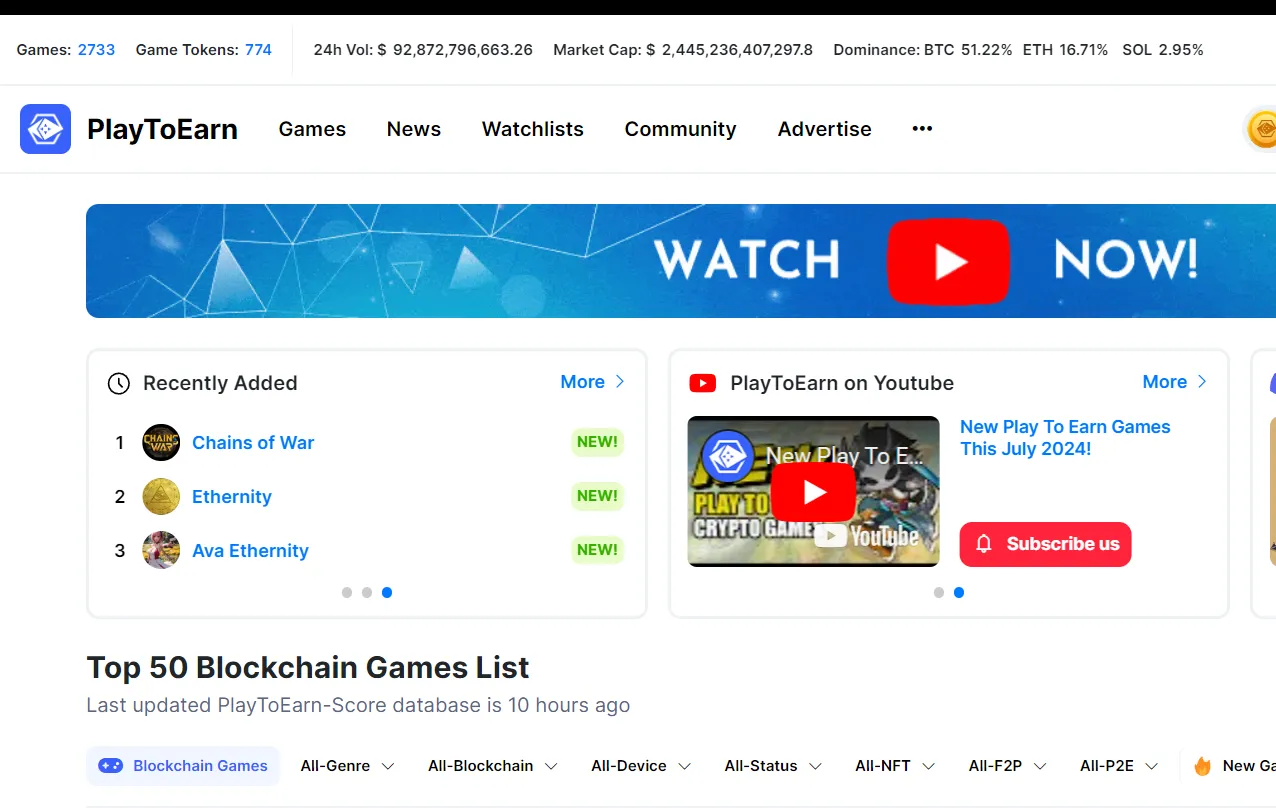Select the Blockchain Games filter pill

pyautogui.click(x=183, y=766)
